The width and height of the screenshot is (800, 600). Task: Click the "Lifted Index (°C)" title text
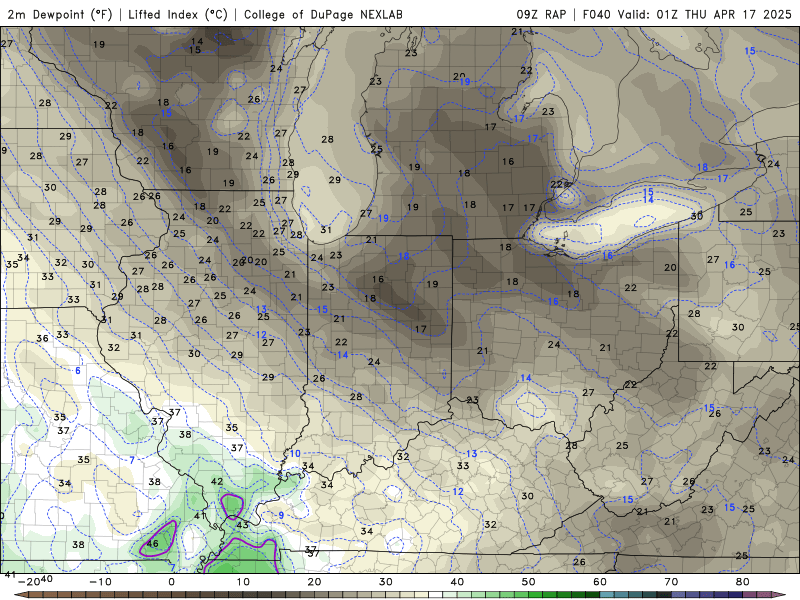(x=178, y=14)
